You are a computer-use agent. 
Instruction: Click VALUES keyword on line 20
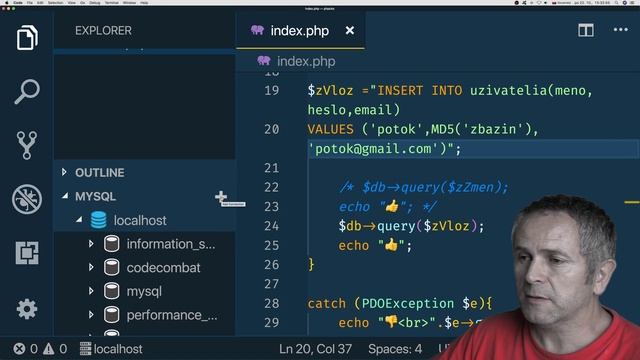tap(330, 129)
